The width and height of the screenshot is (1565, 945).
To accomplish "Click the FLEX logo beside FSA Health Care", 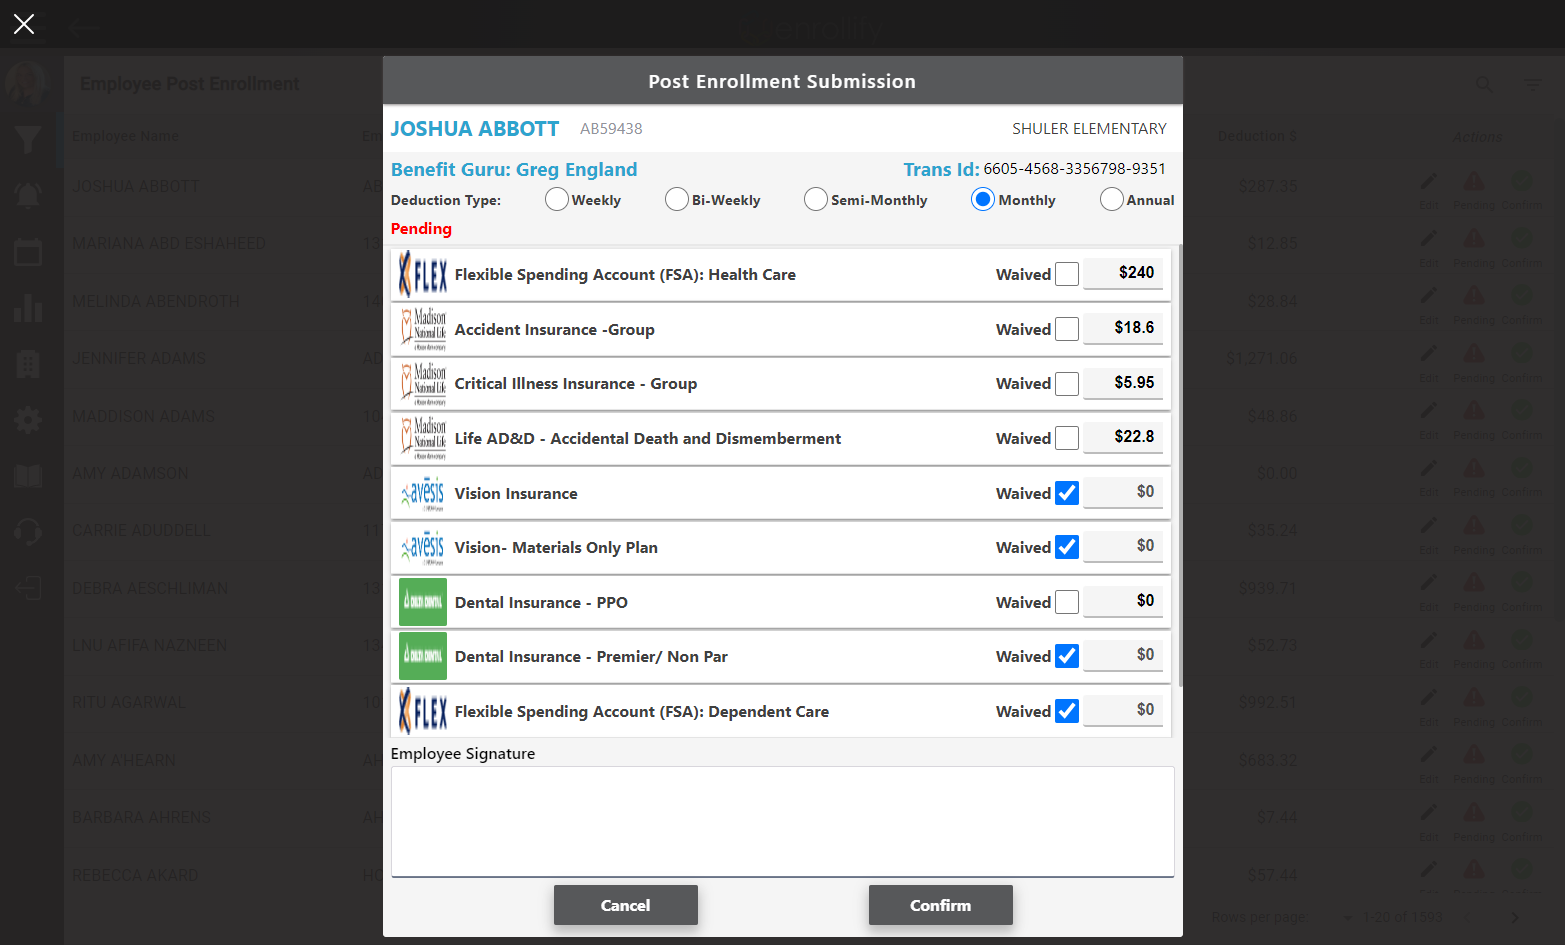I will pyautogui.click(x=423, y=274).
